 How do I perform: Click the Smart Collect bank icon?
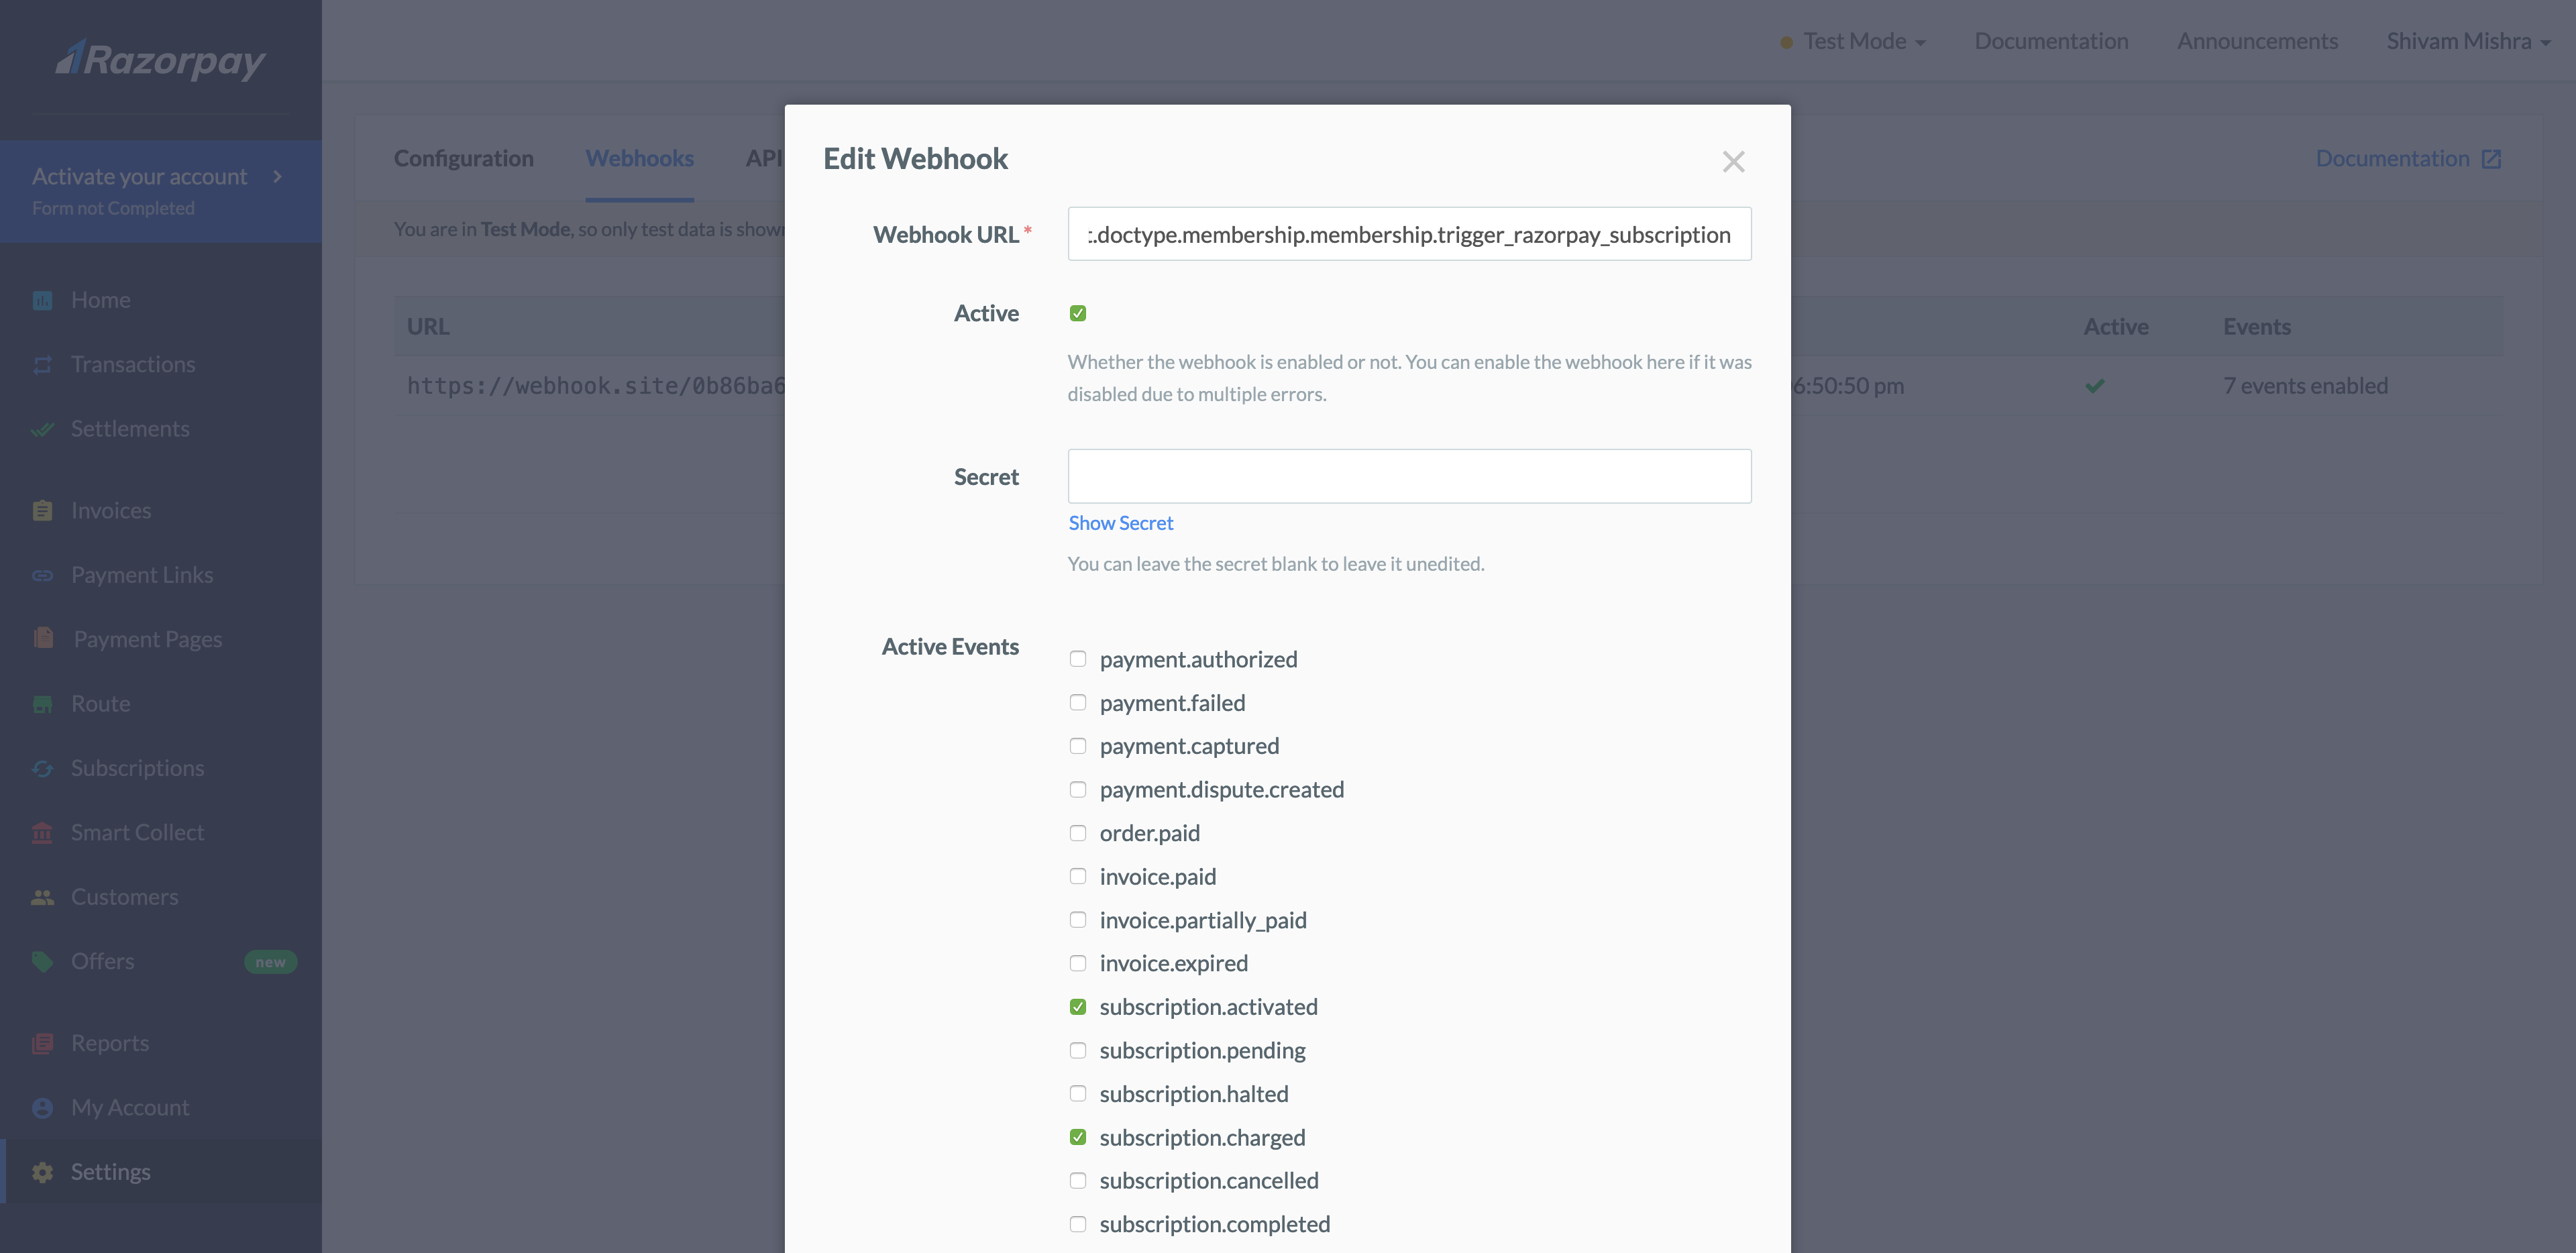[x=42, y=833]
